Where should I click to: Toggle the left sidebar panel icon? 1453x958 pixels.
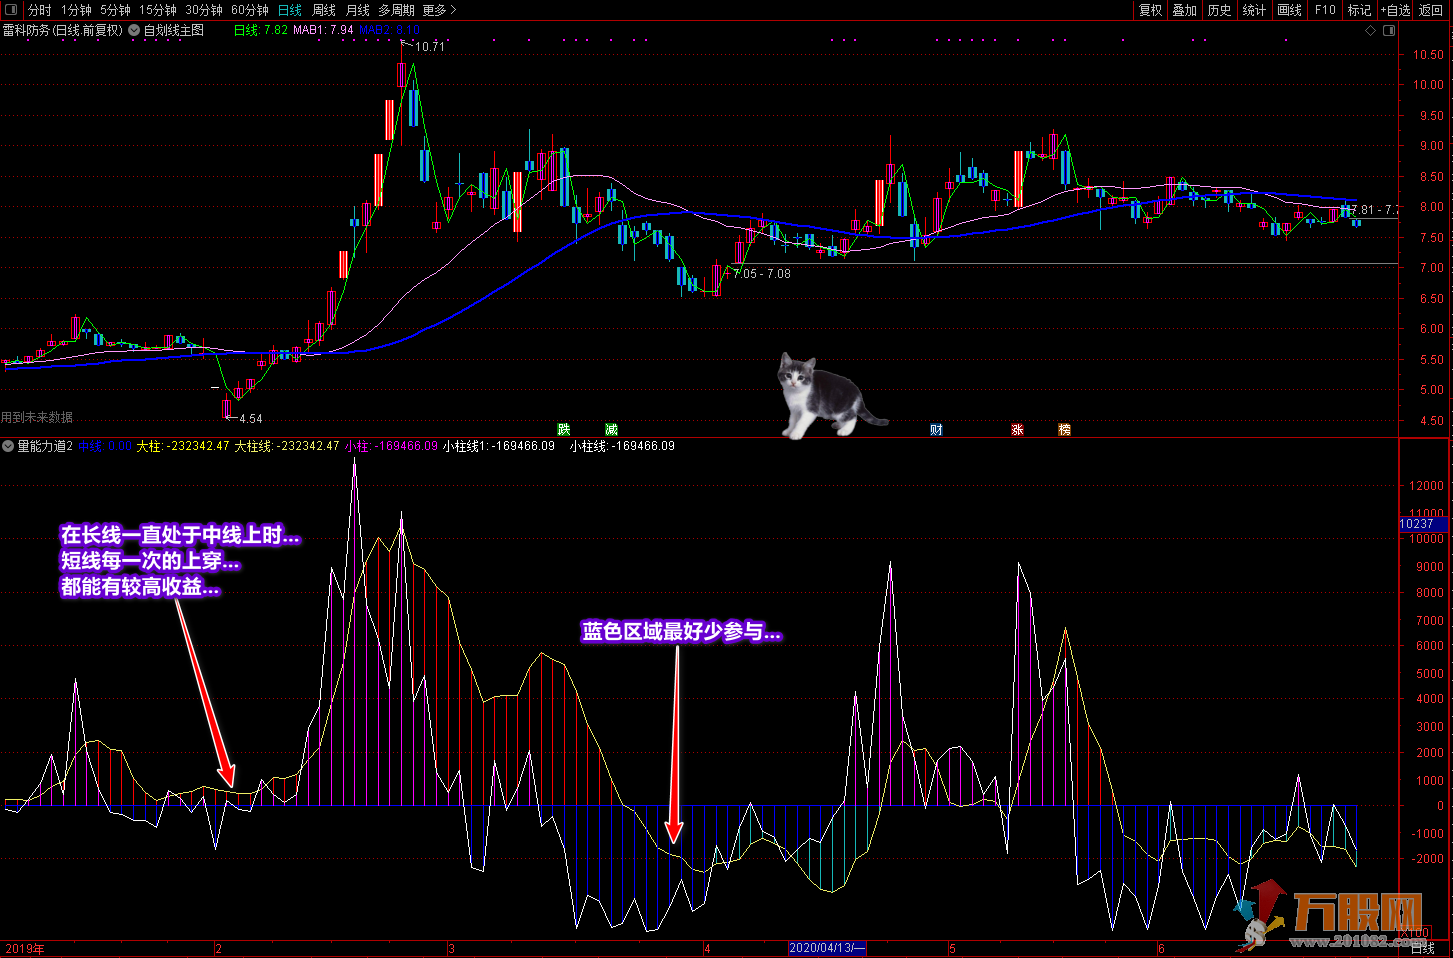[x=11, y=10]
